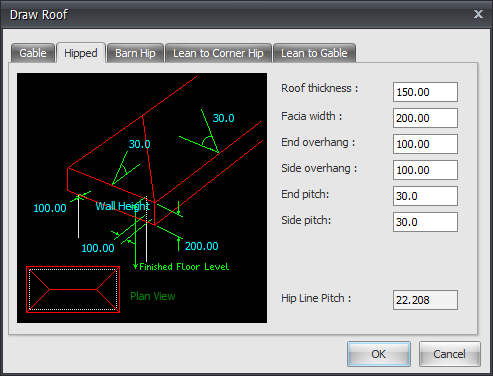Click the Cancel button
Viewport: 493px width, 376px height.
[449, 354]
